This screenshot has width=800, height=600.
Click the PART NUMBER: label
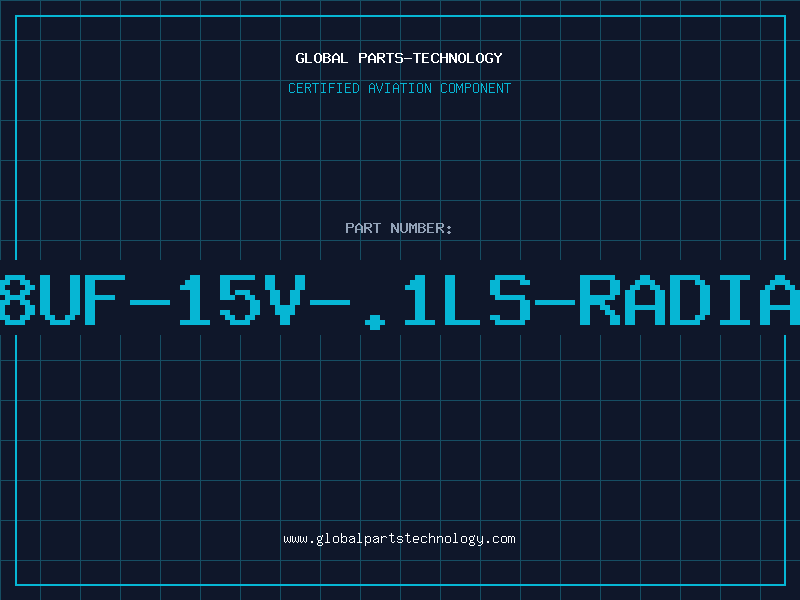click(x=399, y=228)
